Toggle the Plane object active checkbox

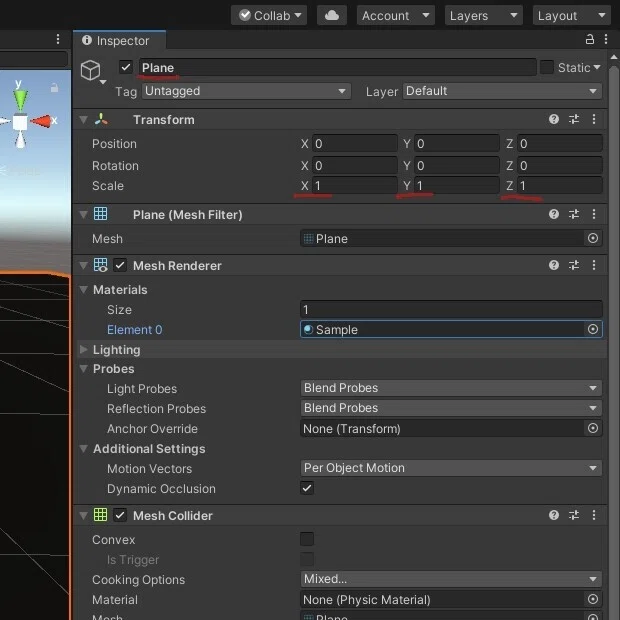pos(126,67)
